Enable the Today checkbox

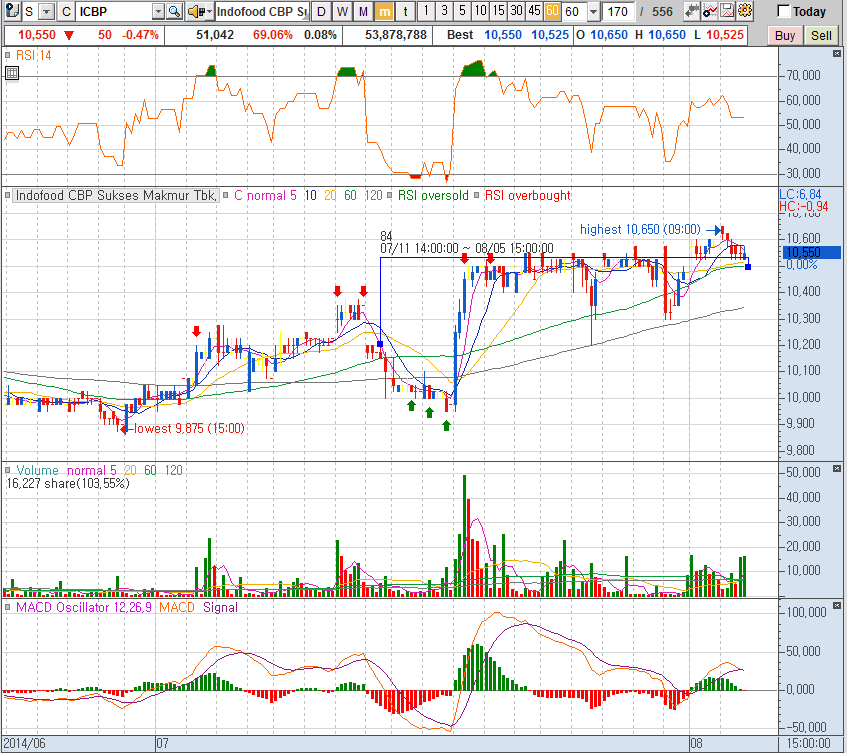tap(784, 12)
